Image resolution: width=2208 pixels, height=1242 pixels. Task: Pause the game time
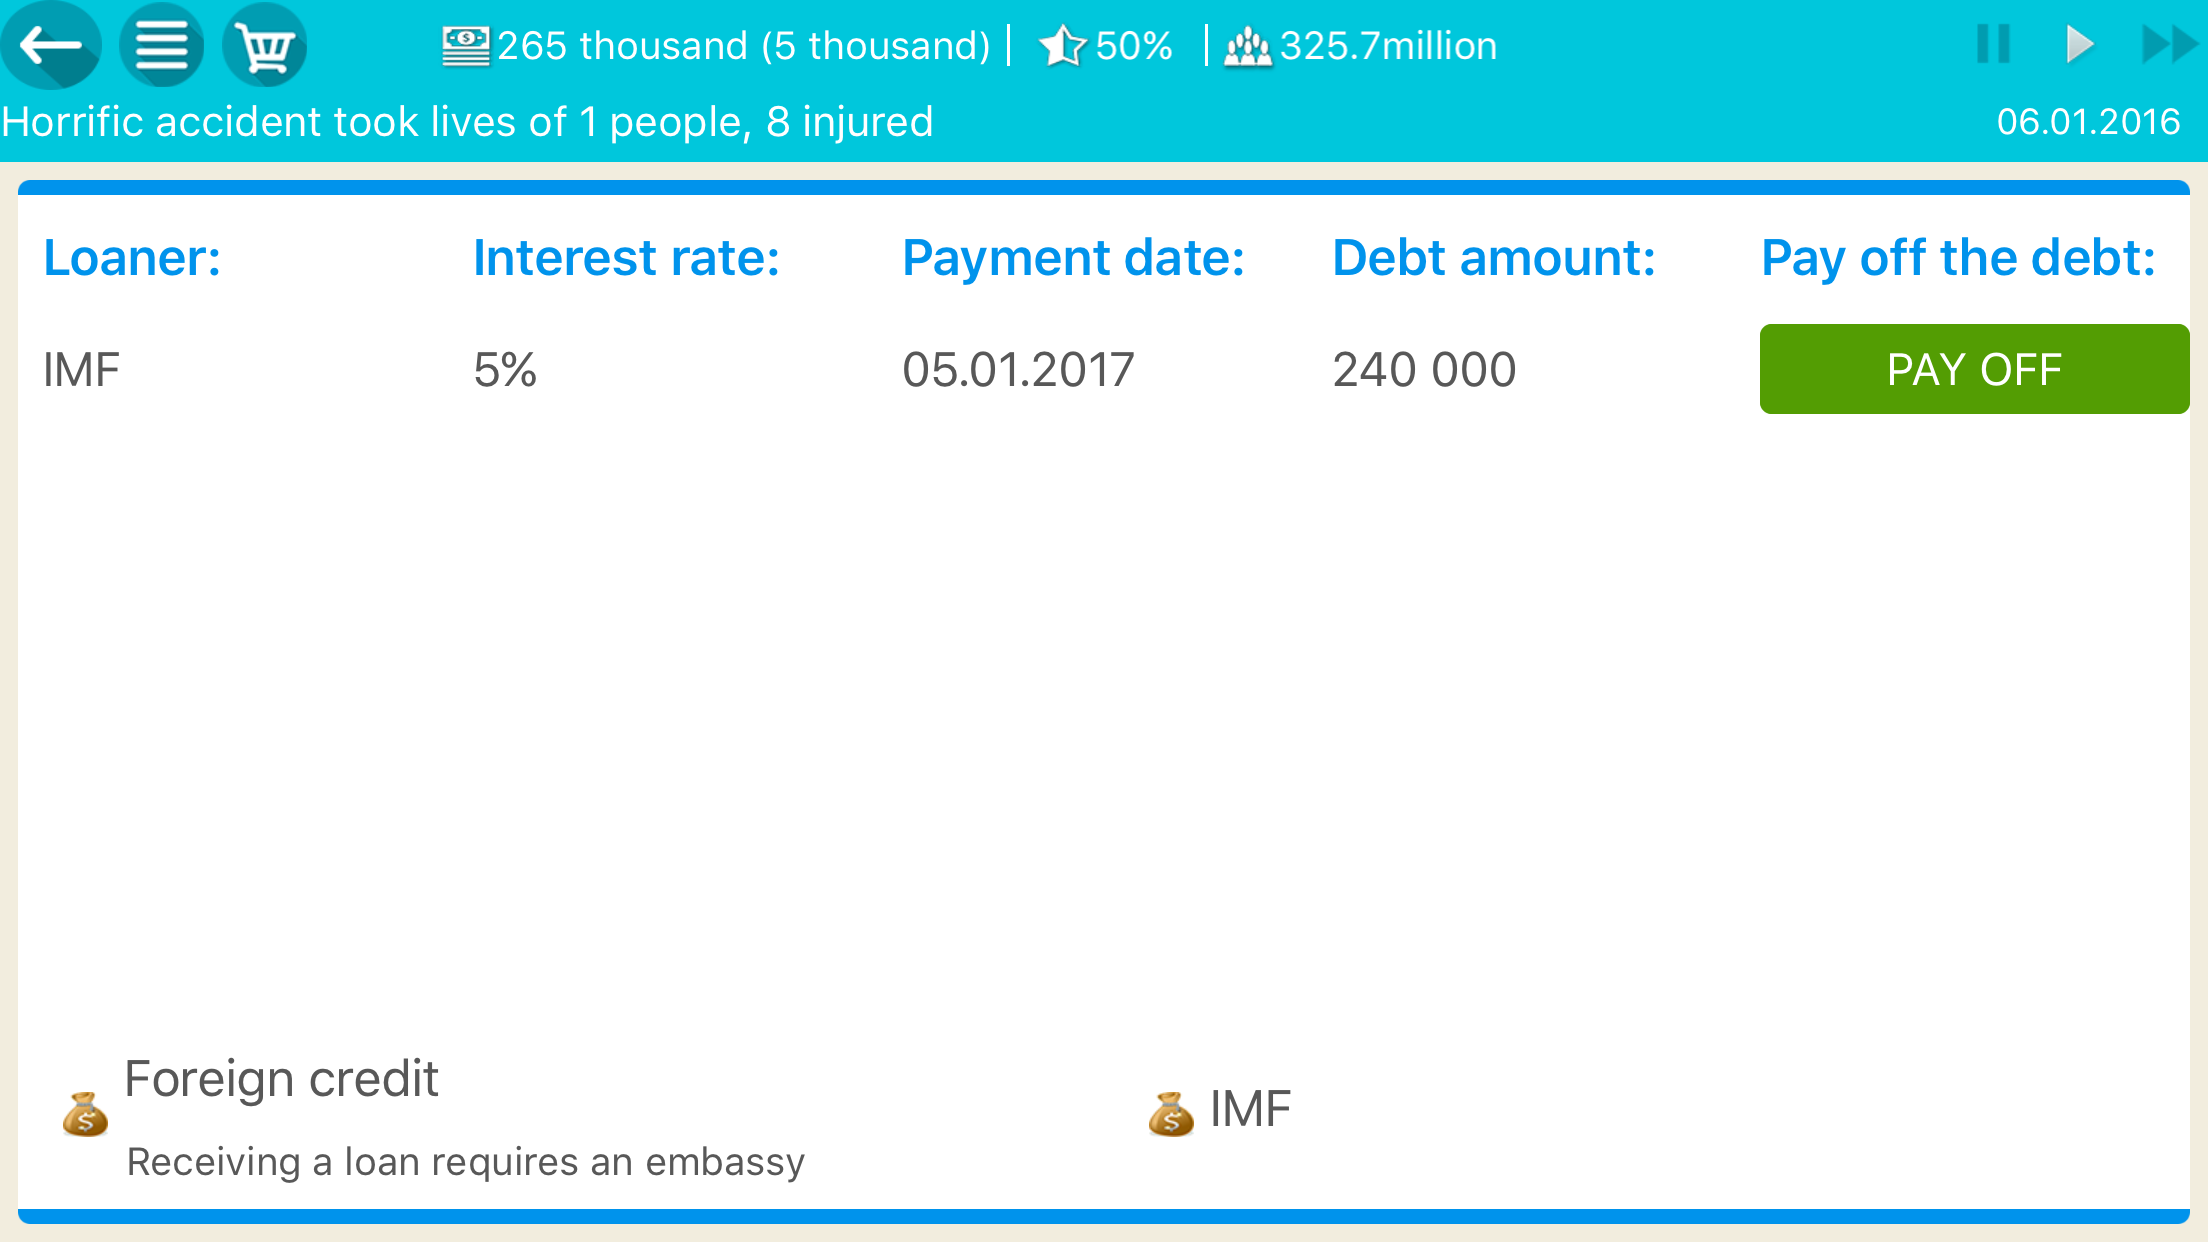click(1993, 45)
